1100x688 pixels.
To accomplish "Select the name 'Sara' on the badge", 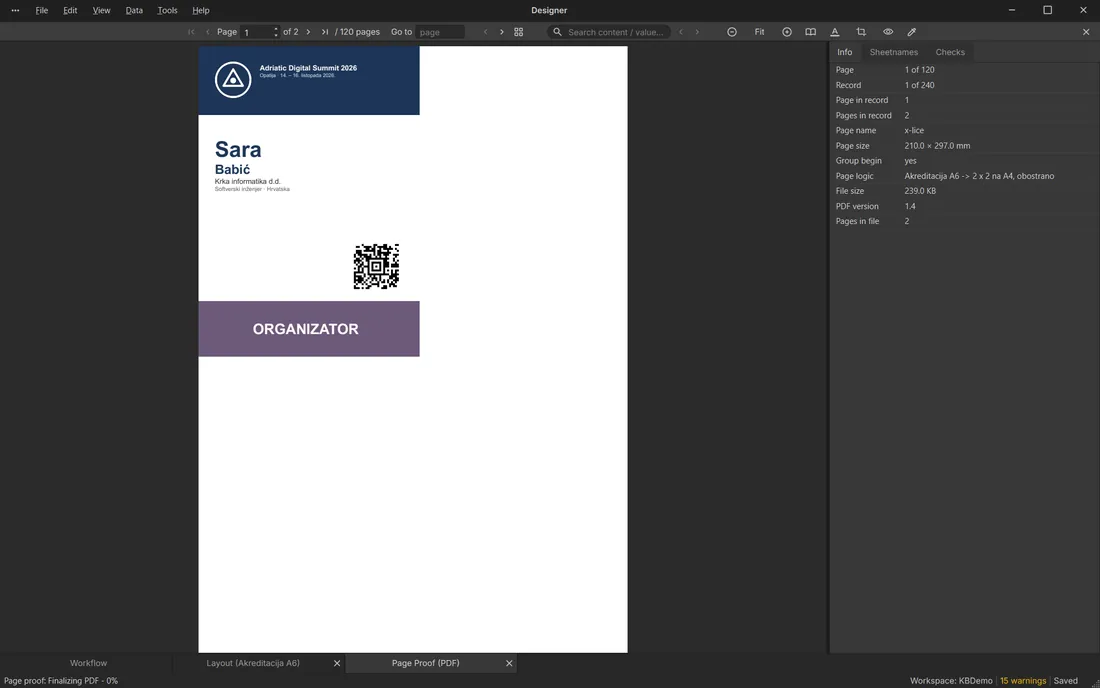I will coord(238,149).
